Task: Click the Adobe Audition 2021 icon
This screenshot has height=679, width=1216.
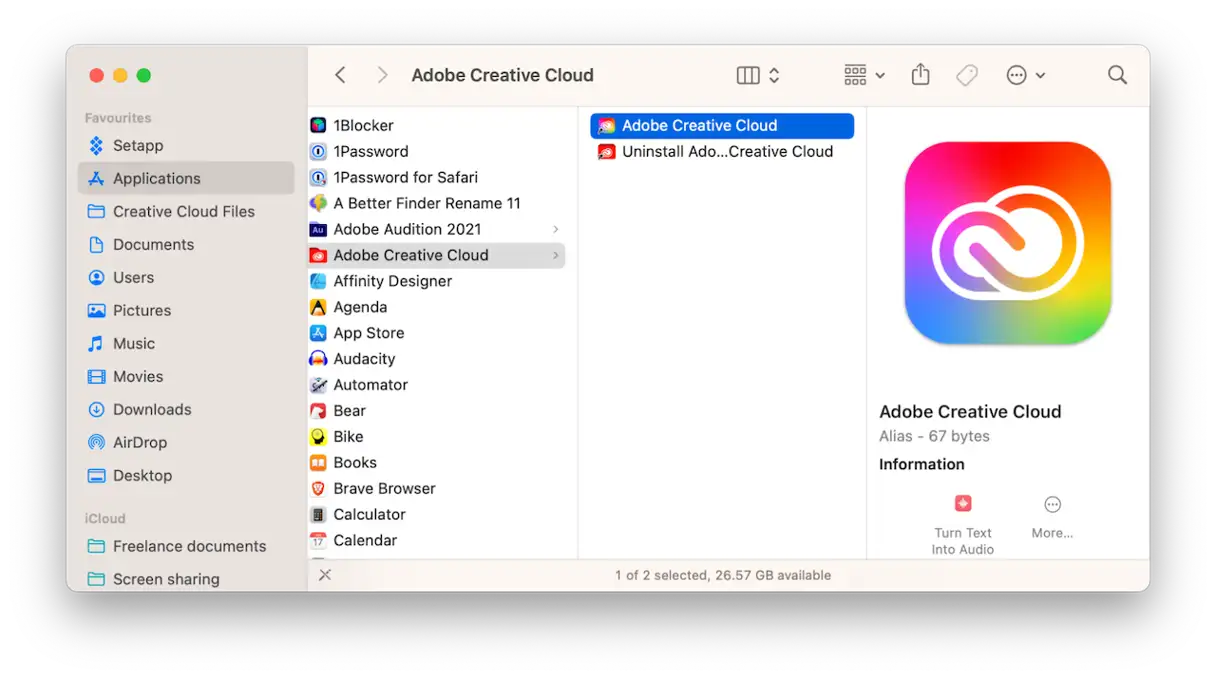Action: click(x=318, y=229)
